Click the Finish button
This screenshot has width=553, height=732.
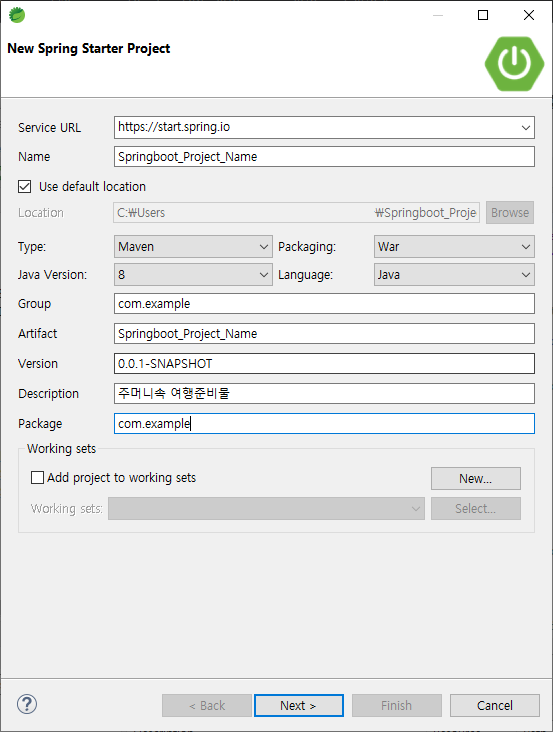[x=397, y=705]
